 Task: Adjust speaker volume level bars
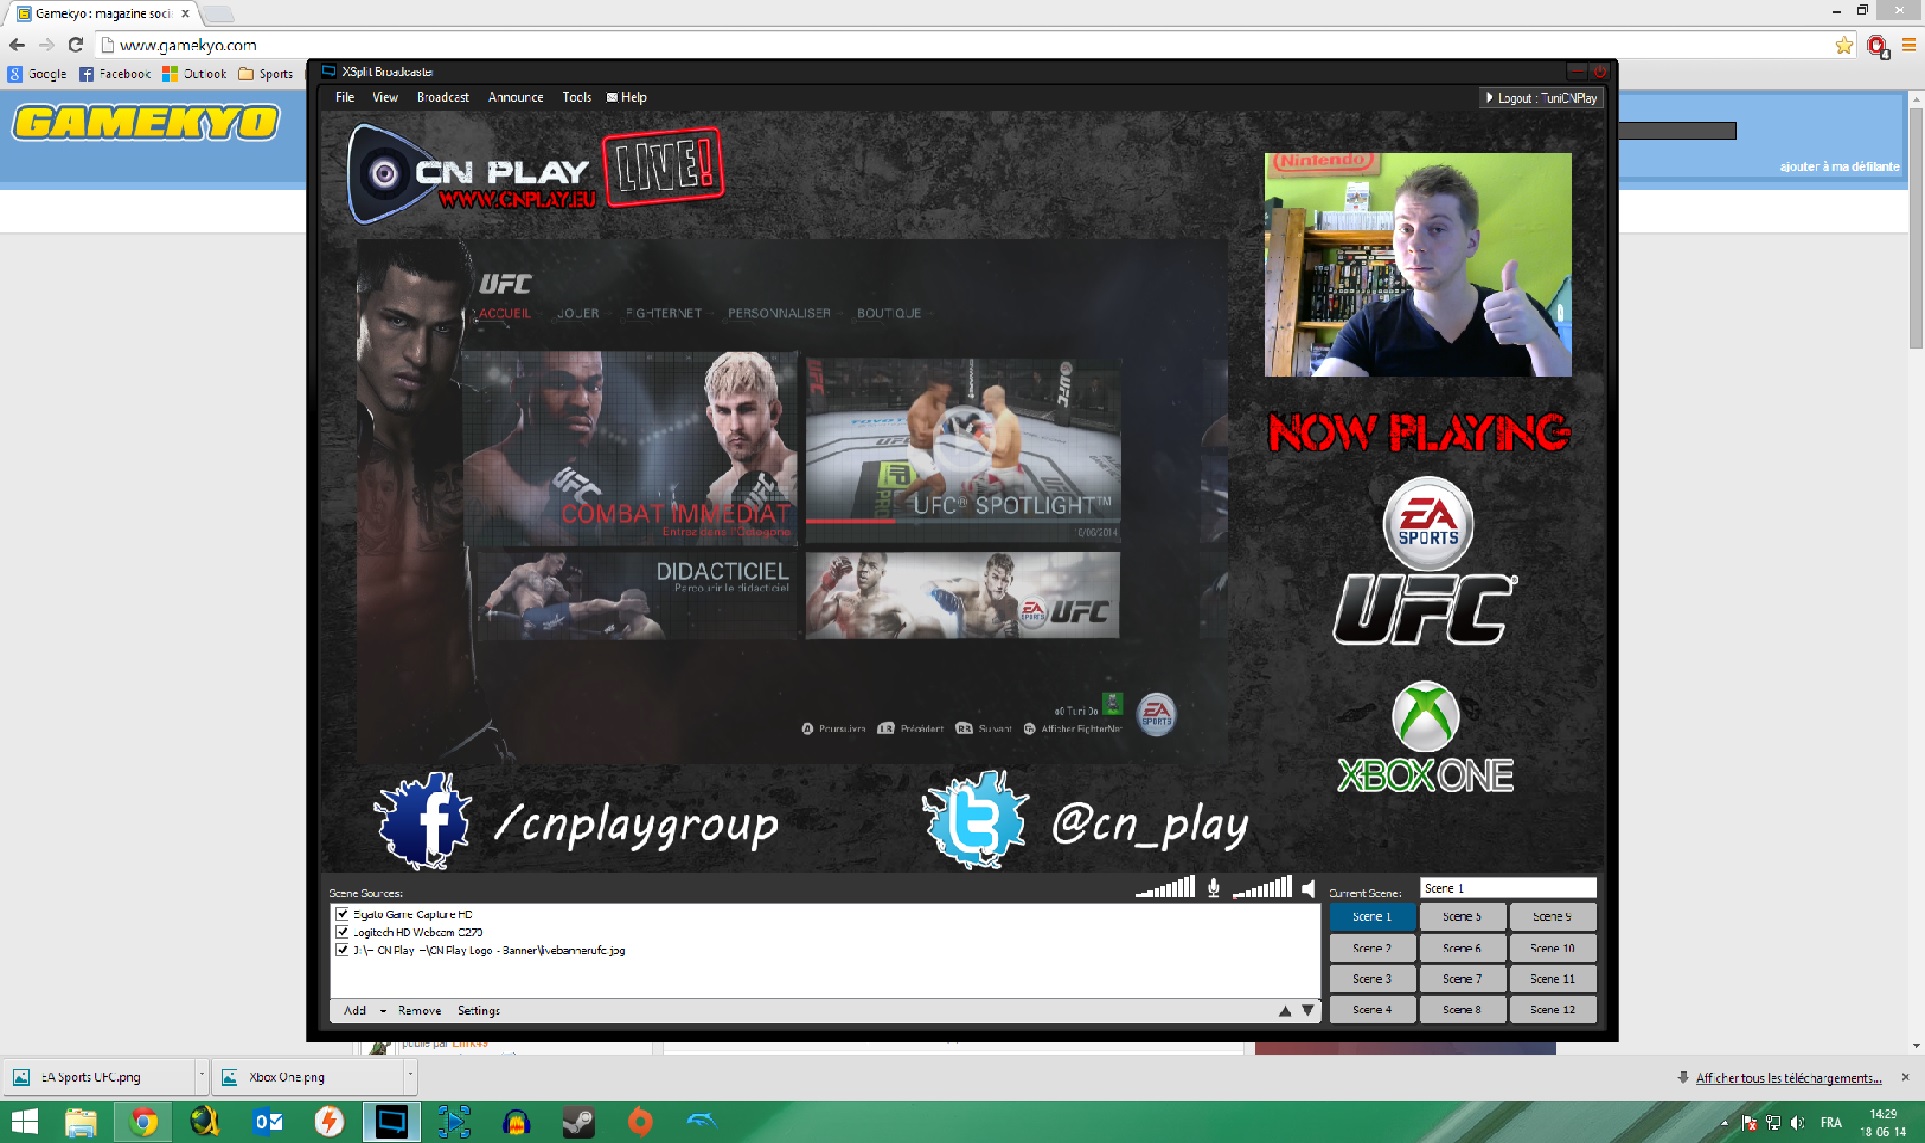1262,887
